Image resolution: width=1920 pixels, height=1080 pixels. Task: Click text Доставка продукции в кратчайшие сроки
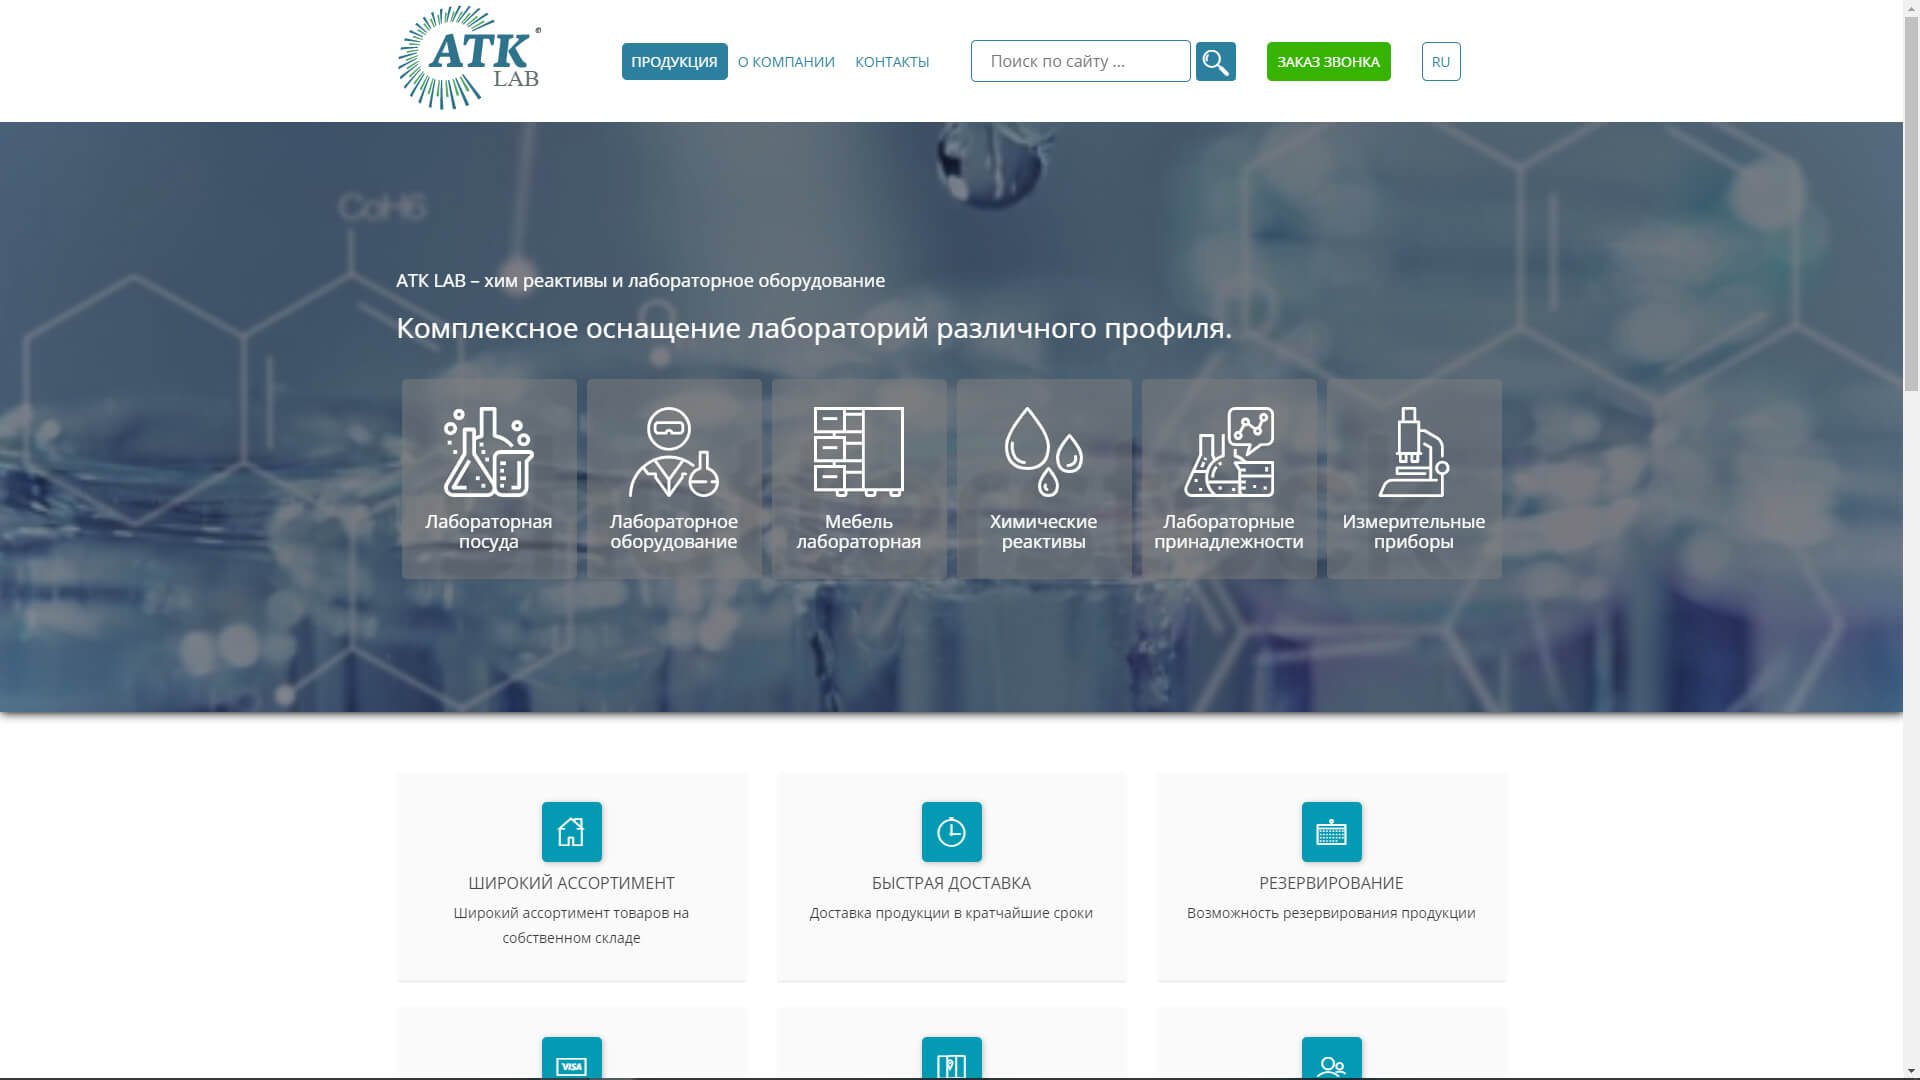pos(952,913)
